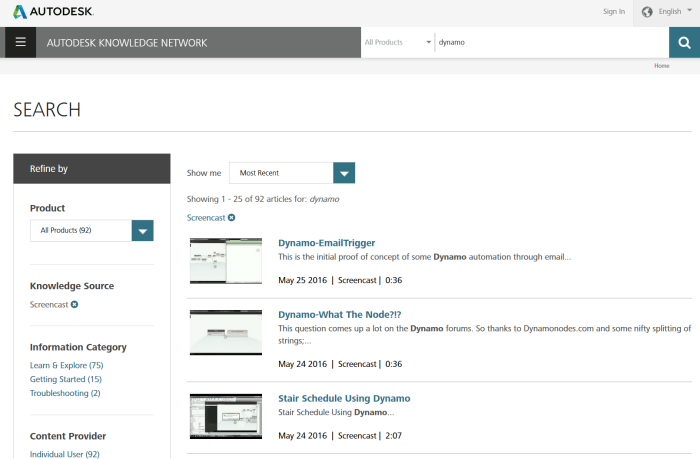Filter by Getting Started (15)
The width and height of the screenshot is (700, 459).
click(66, 379)
